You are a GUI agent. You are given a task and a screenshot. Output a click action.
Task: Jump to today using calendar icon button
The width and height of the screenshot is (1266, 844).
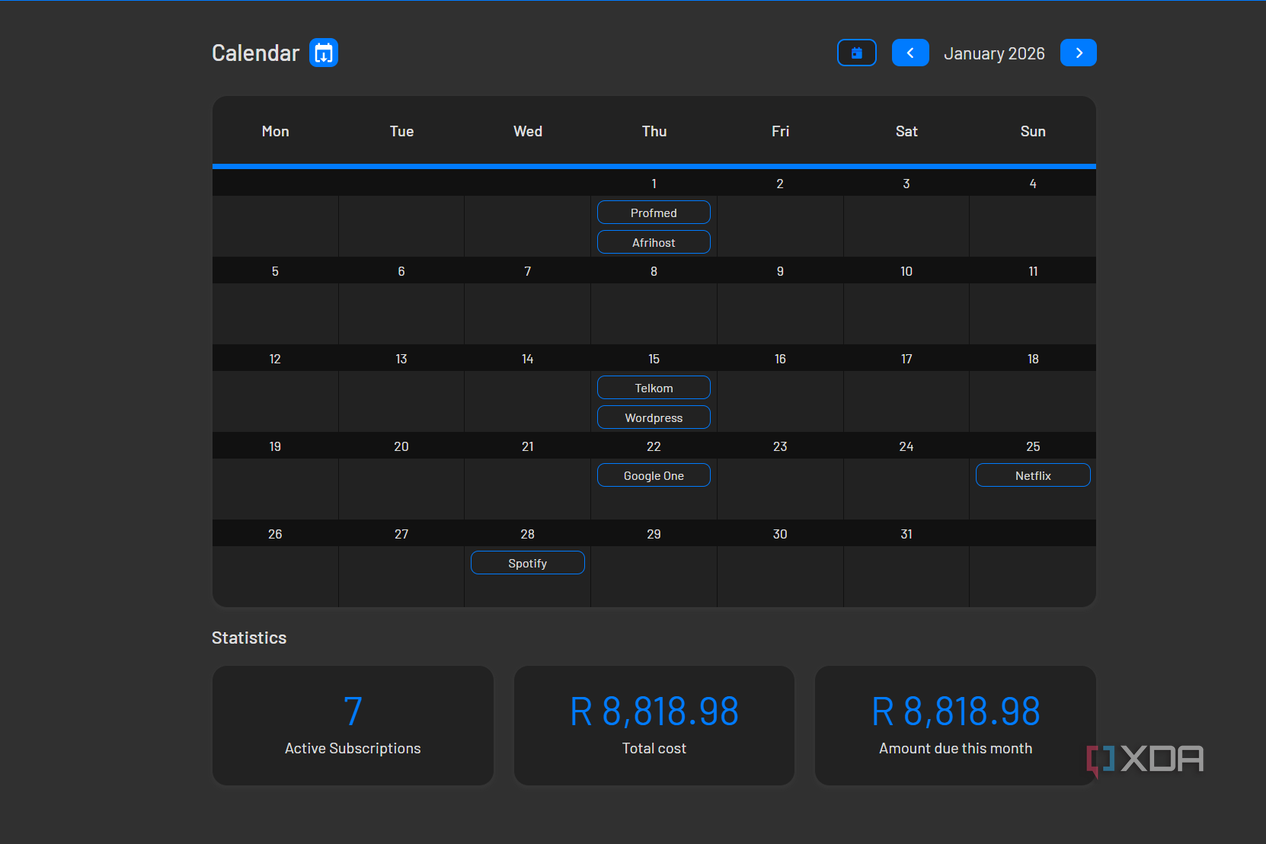857,53
